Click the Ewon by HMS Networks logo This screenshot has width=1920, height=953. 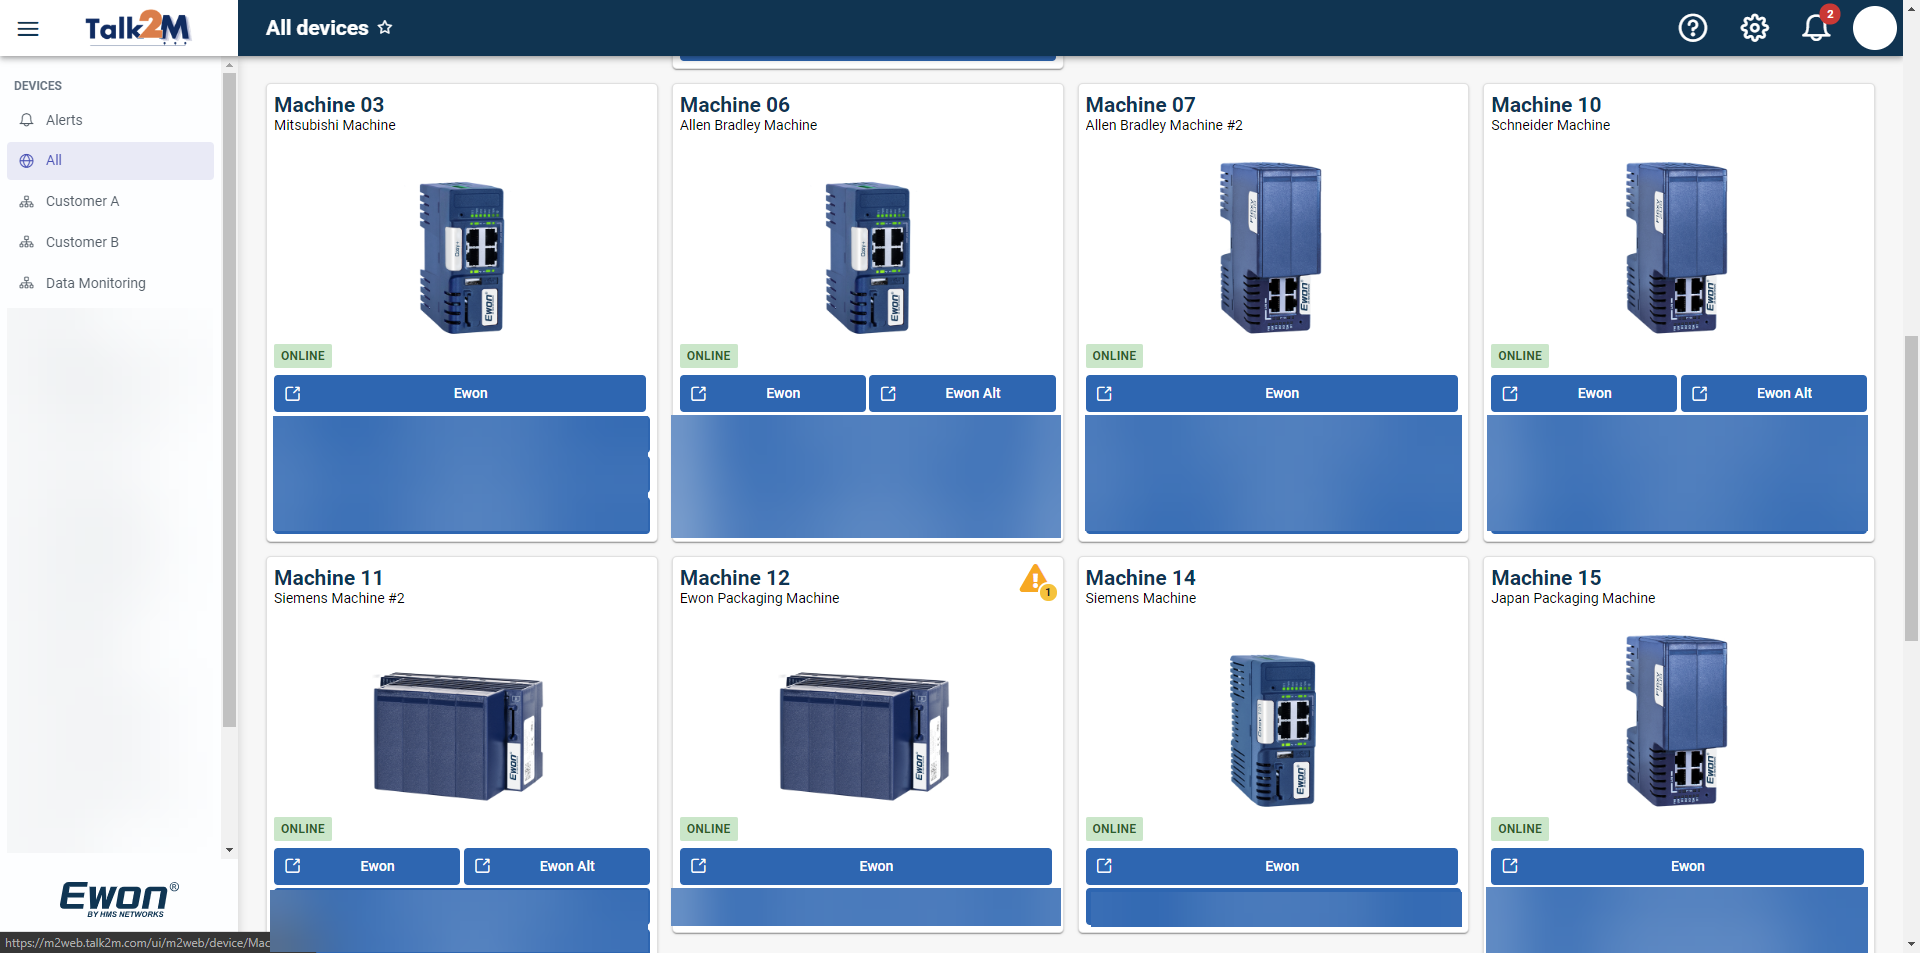coord(119,898)
